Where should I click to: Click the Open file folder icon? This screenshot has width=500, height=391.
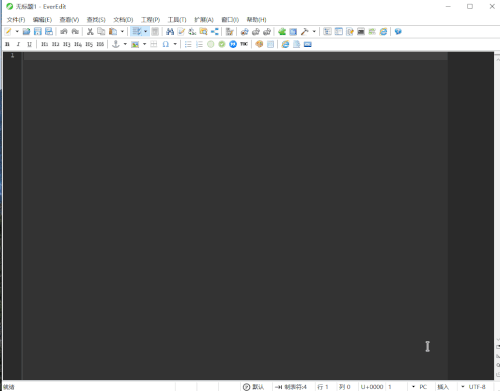[26, 32]
